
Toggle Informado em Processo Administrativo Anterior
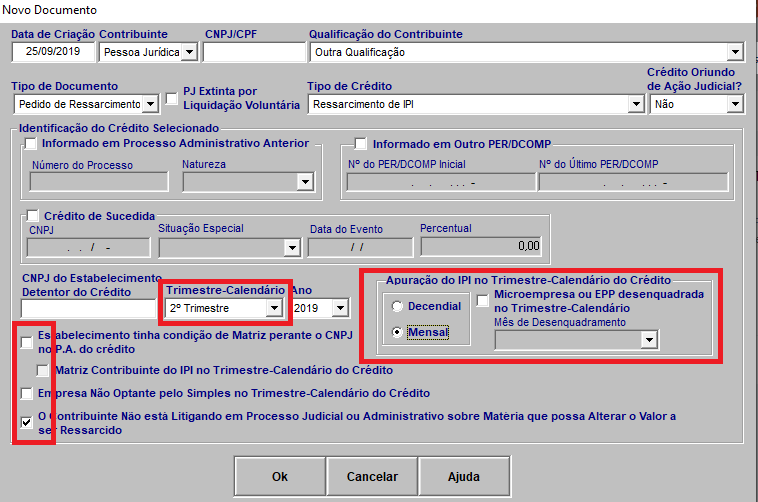33,143
